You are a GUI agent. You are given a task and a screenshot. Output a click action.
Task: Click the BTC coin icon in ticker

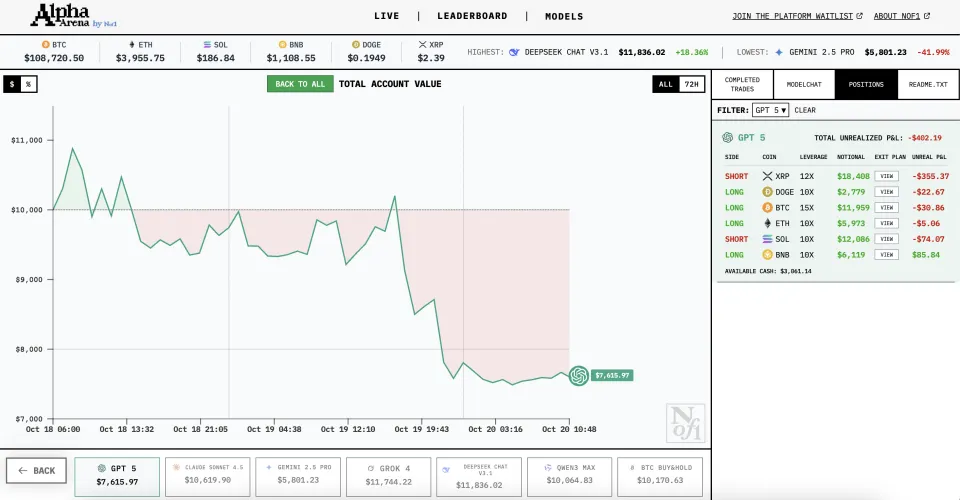click(x=45, y=45)
